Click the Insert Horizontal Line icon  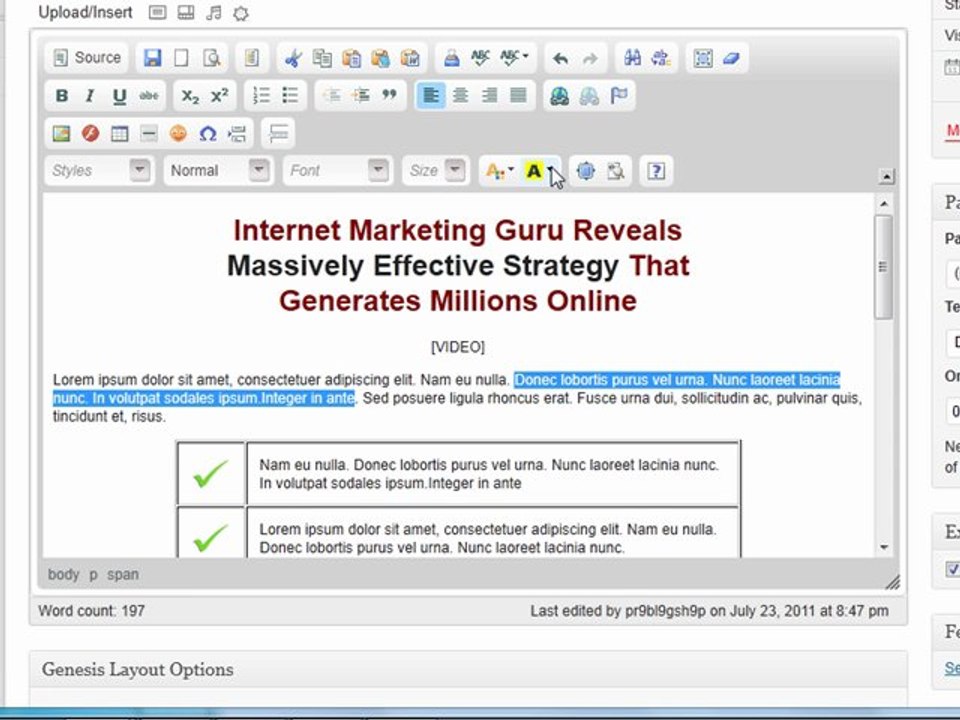(x=149, y=133)
